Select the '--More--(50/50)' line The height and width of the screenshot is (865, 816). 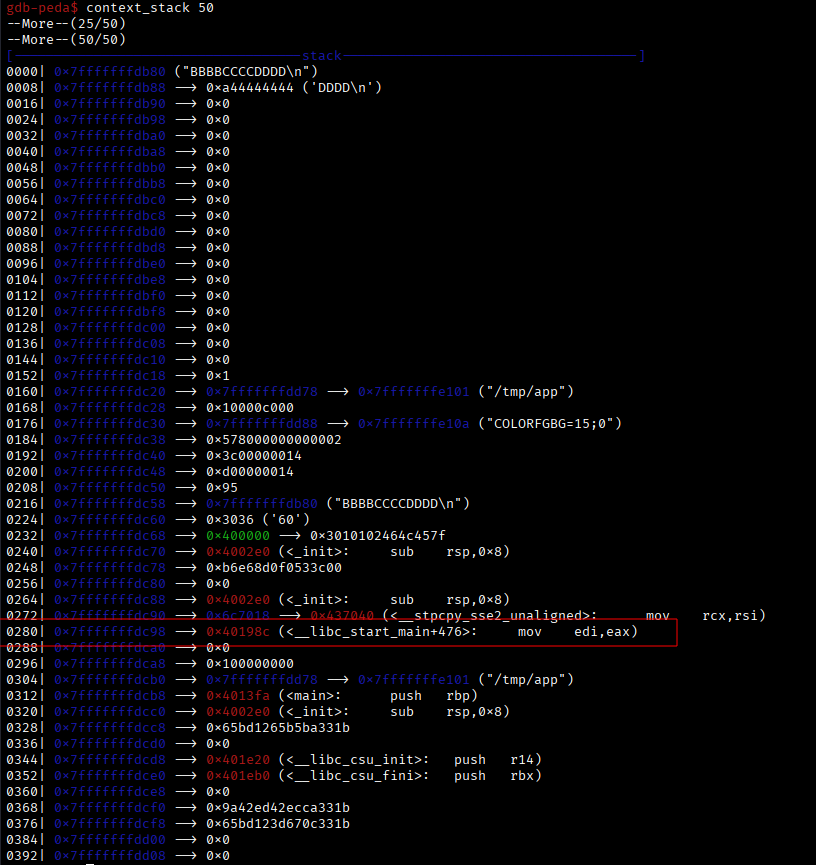click(x=66, y=40)
